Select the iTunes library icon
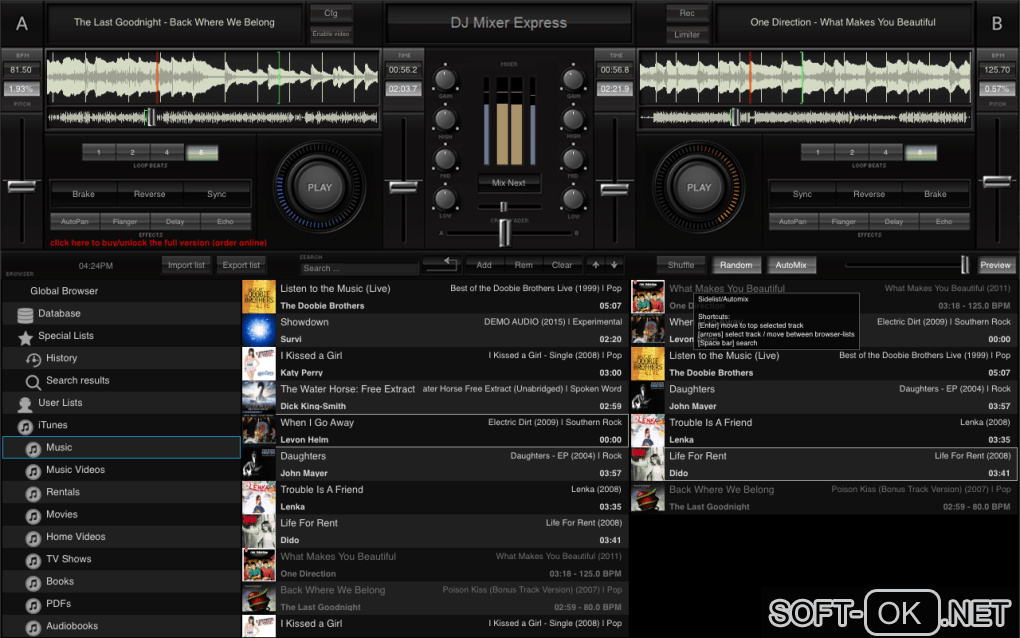1020x638 pixels. tap(25, 426)
